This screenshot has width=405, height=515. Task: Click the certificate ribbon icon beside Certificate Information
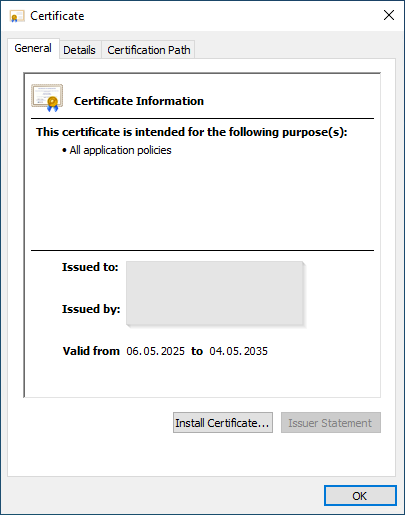coord(47,98)
